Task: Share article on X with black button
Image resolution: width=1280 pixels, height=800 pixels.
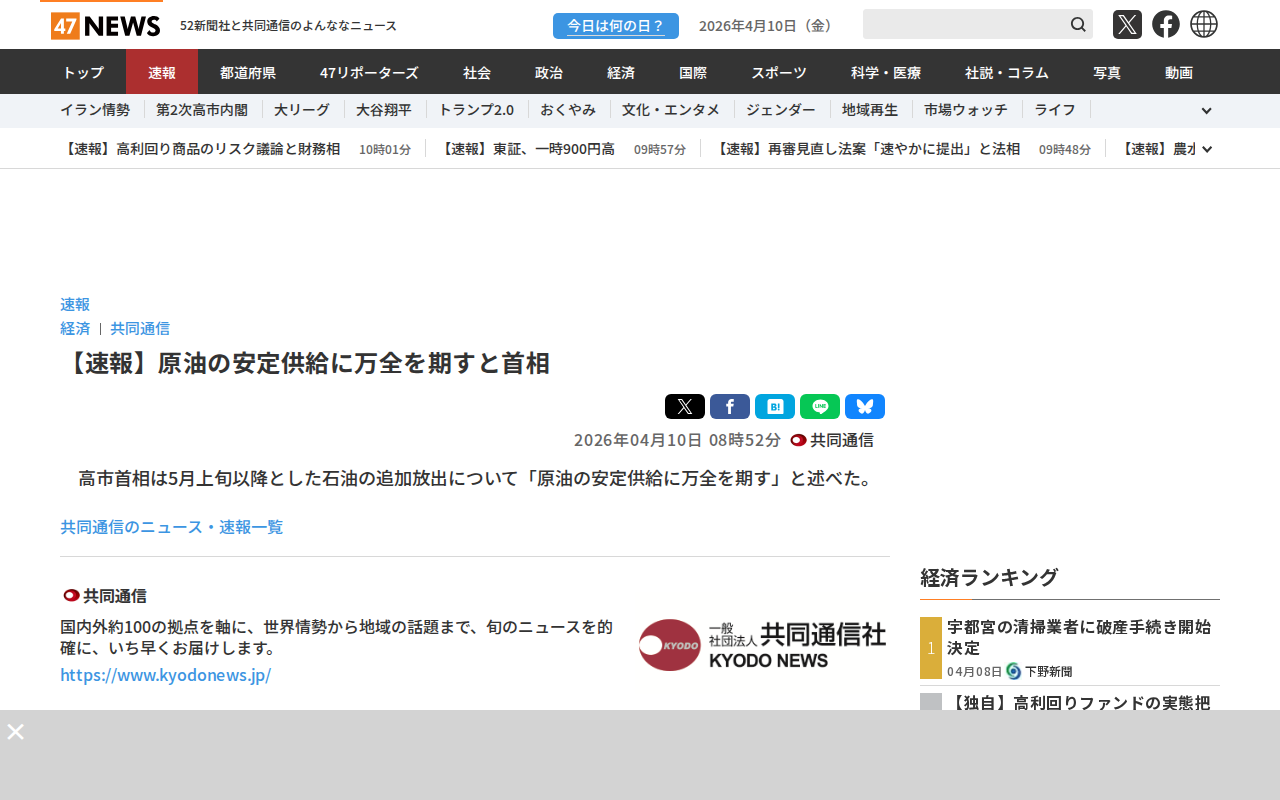Action: pyautogui.click(x=685, y=406)
